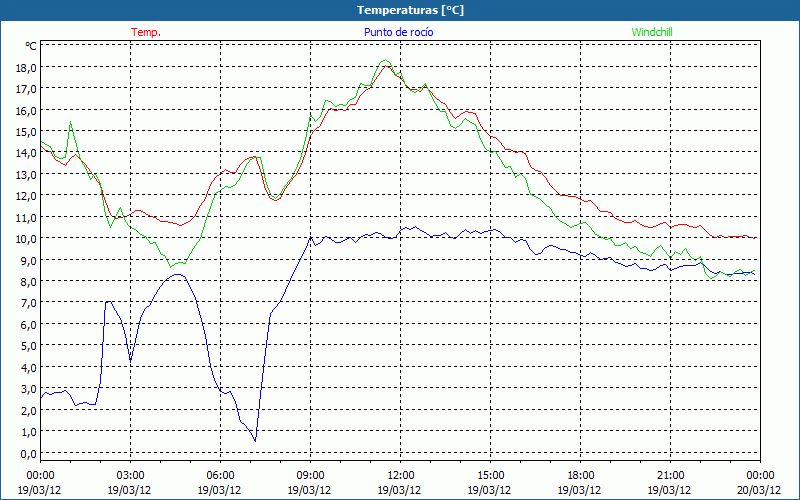The width and height of the screenshot is (800, 500).
Task: Click the 4,0 y-axis value
Action: tap(29, 367)
